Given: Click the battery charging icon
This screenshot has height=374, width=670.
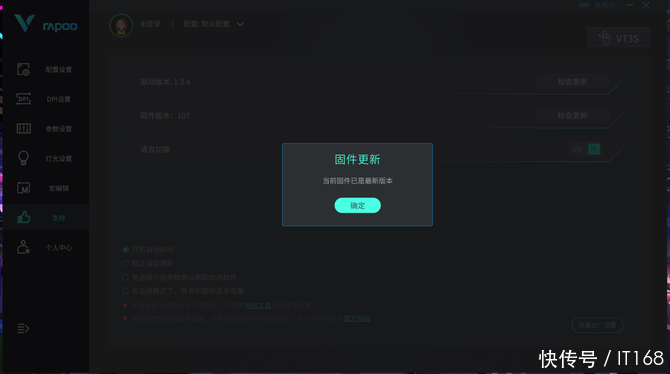Looking at the screenshot, I should pos(584,5).
